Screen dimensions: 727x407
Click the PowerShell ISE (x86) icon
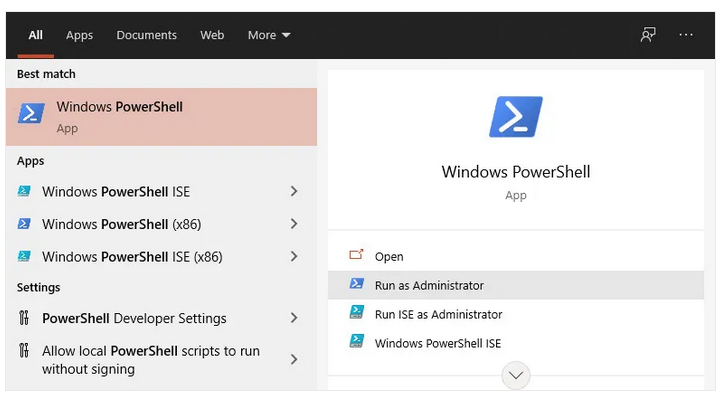(x=25, y=257)
